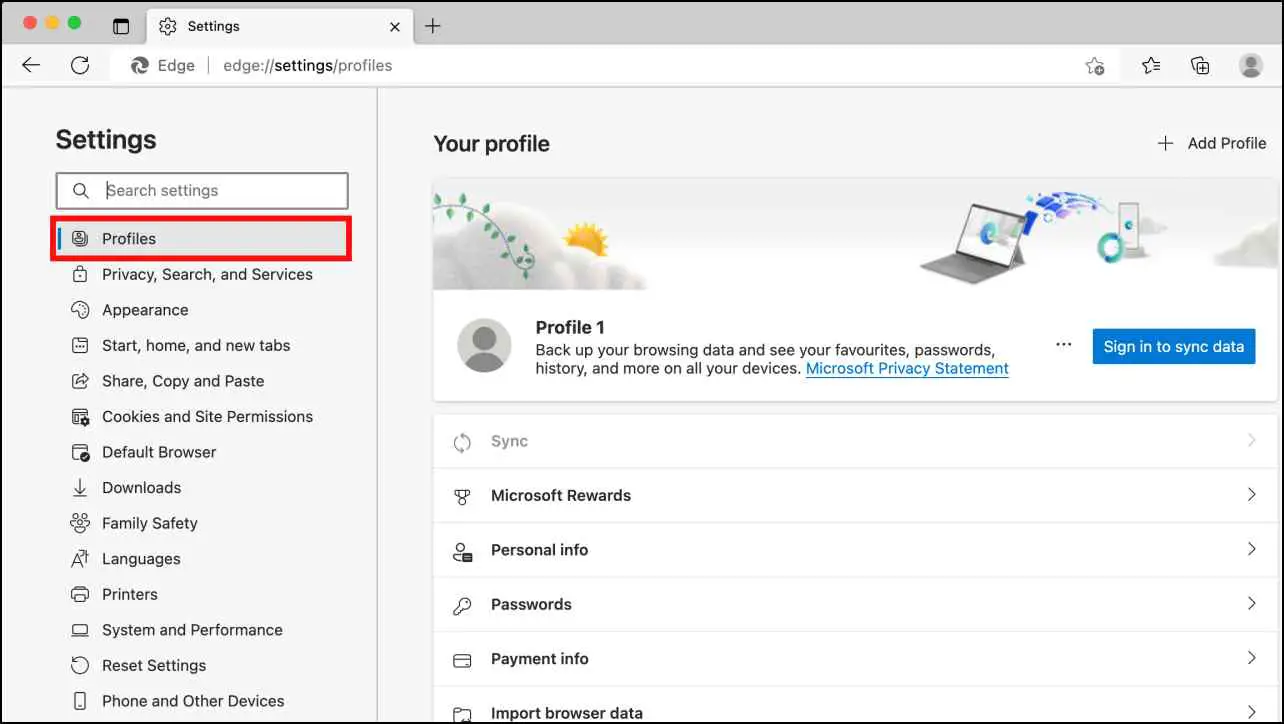Click the Add Profile button
This screenshot has height=724, width=1284.
(1212, 143)
